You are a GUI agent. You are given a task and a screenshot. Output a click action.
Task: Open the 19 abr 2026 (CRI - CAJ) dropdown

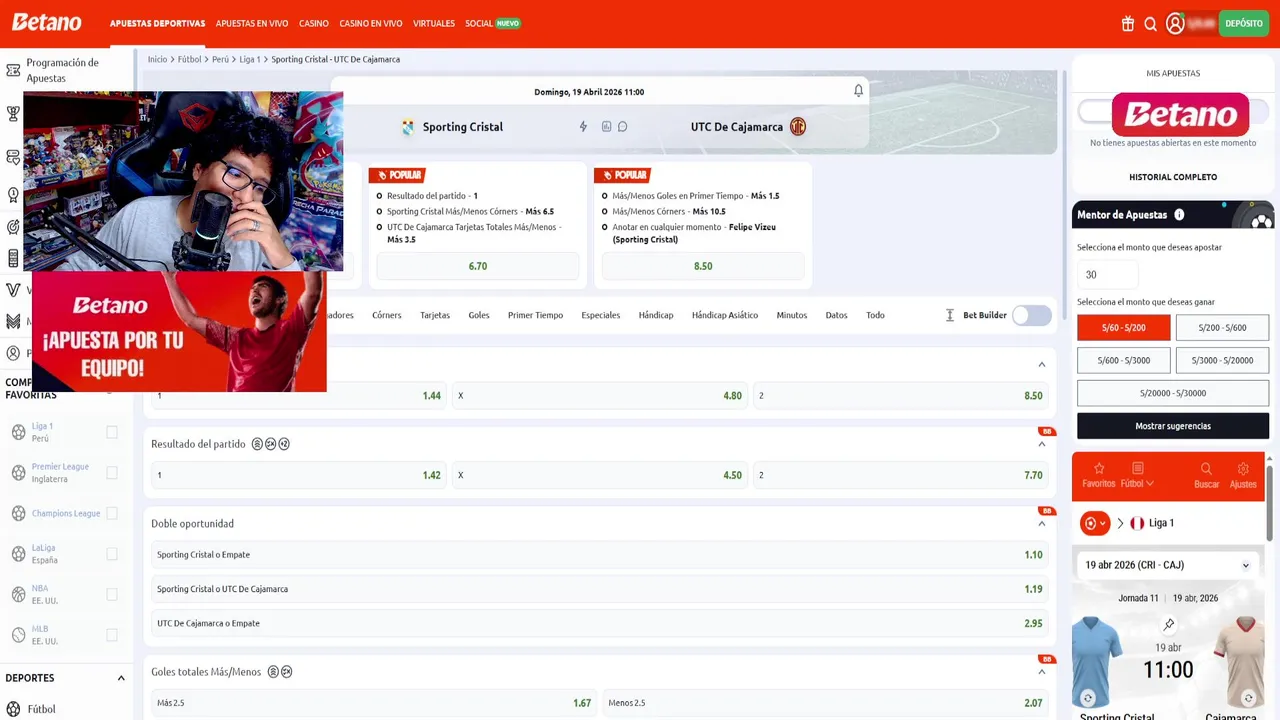click(1168, 565)
